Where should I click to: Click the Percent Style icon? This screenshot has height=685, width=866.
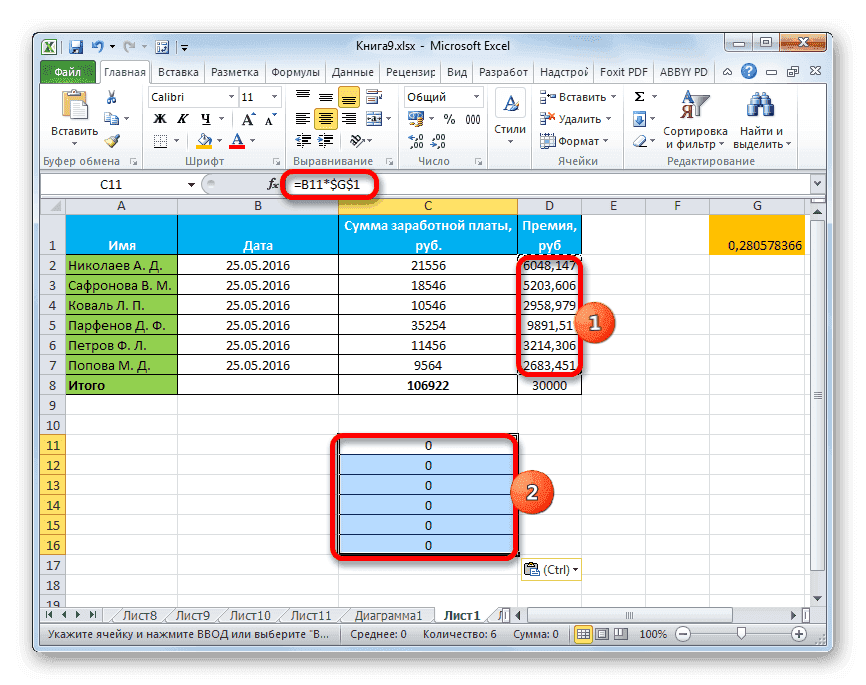pyautogui.click(x=448, y=119)
